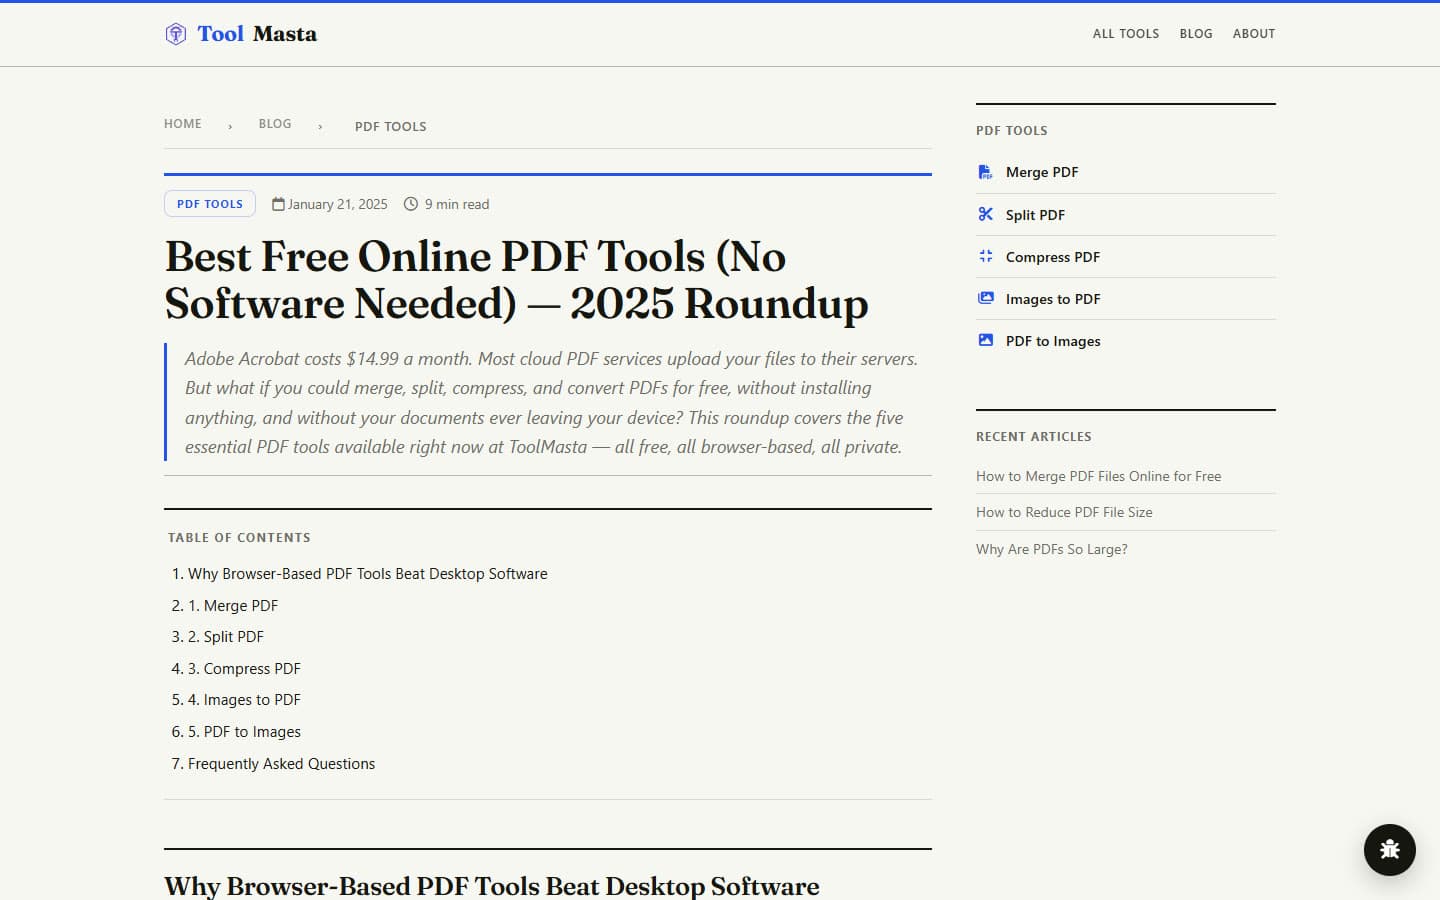Image resolution: width=1440 pixels, height=900 pixels.
Task: Click the January 21, 2025 date text
Action: click(338, 204)
